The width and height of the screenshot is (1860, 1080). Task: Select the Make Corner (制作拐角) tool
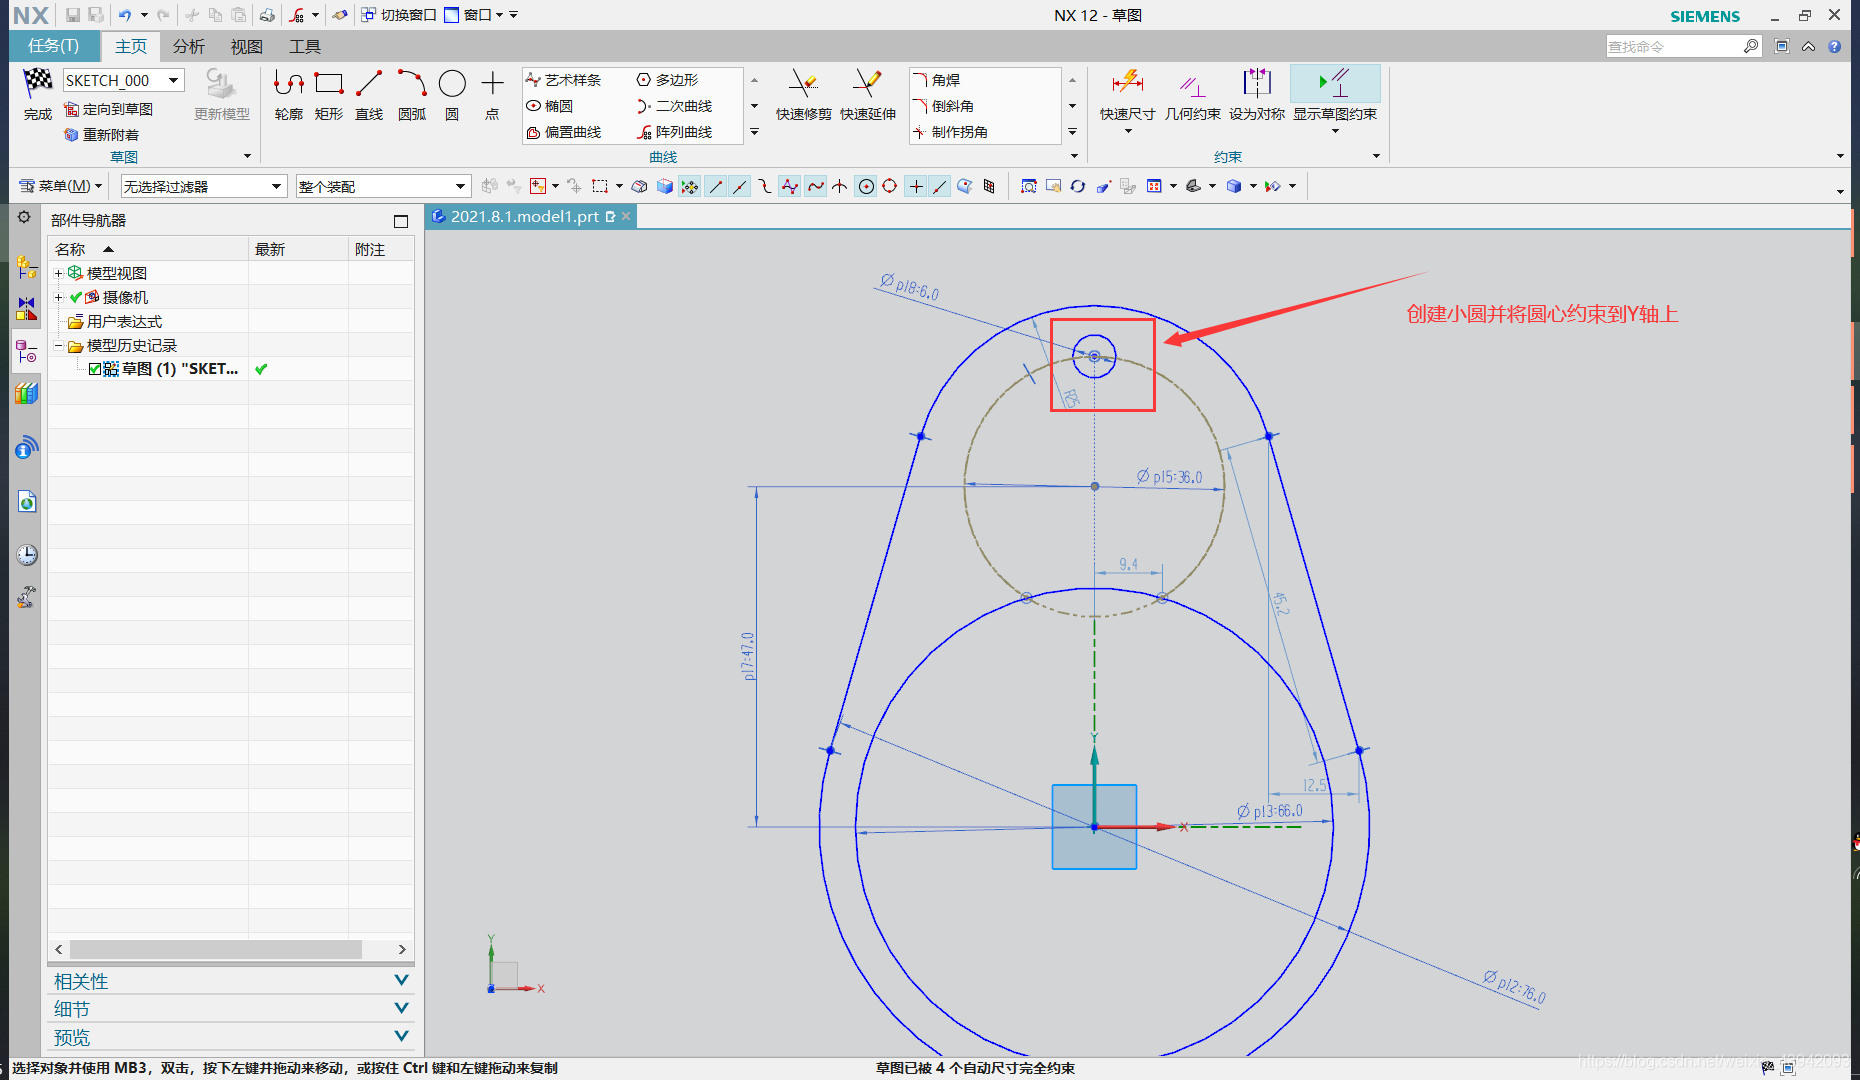950,132
